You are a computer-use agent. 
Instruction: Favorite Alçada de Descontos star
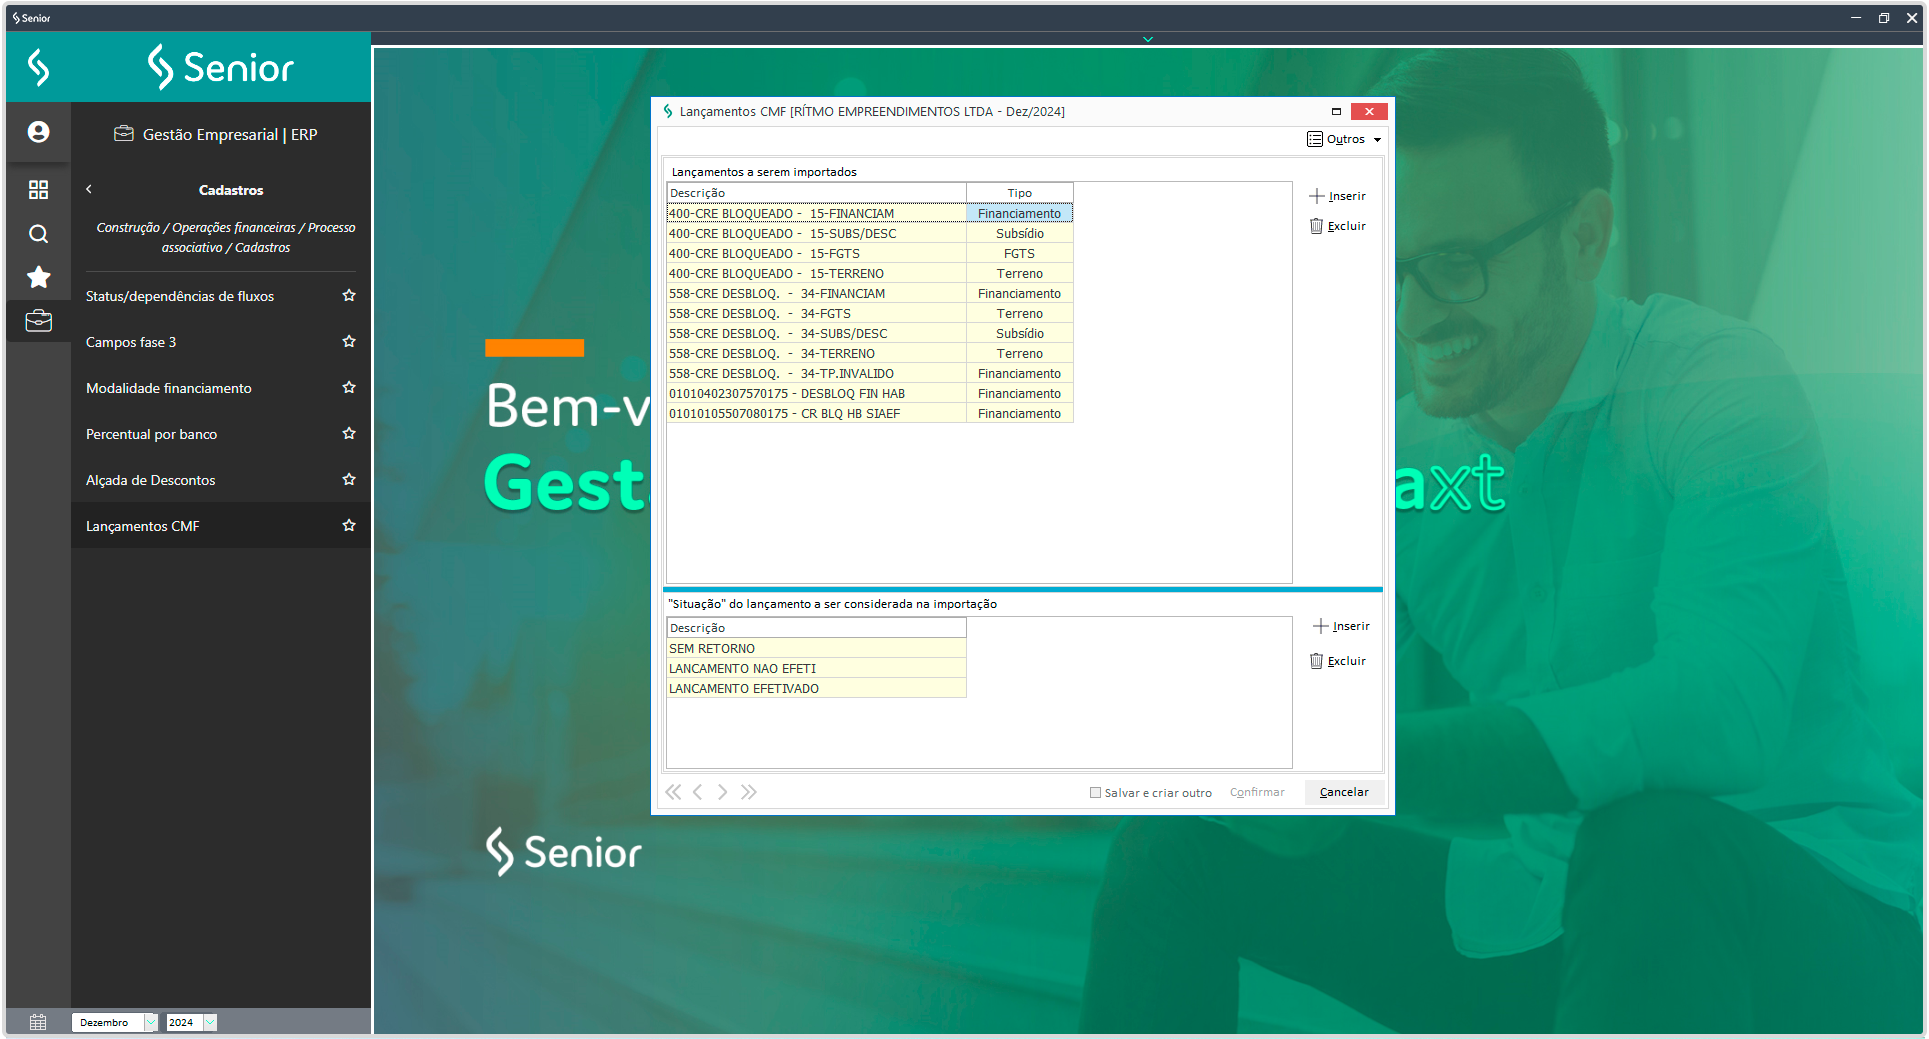pos(349,479)
